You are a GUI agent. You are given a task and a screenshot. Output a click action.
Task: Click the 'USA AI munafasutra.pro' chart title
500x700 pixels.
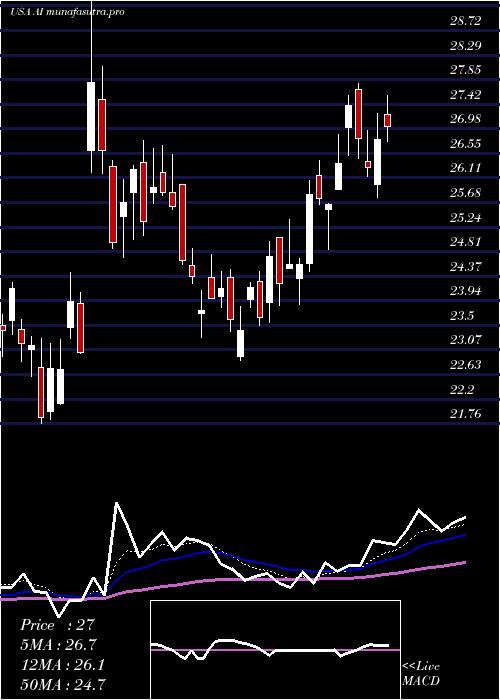pos(67,12)
